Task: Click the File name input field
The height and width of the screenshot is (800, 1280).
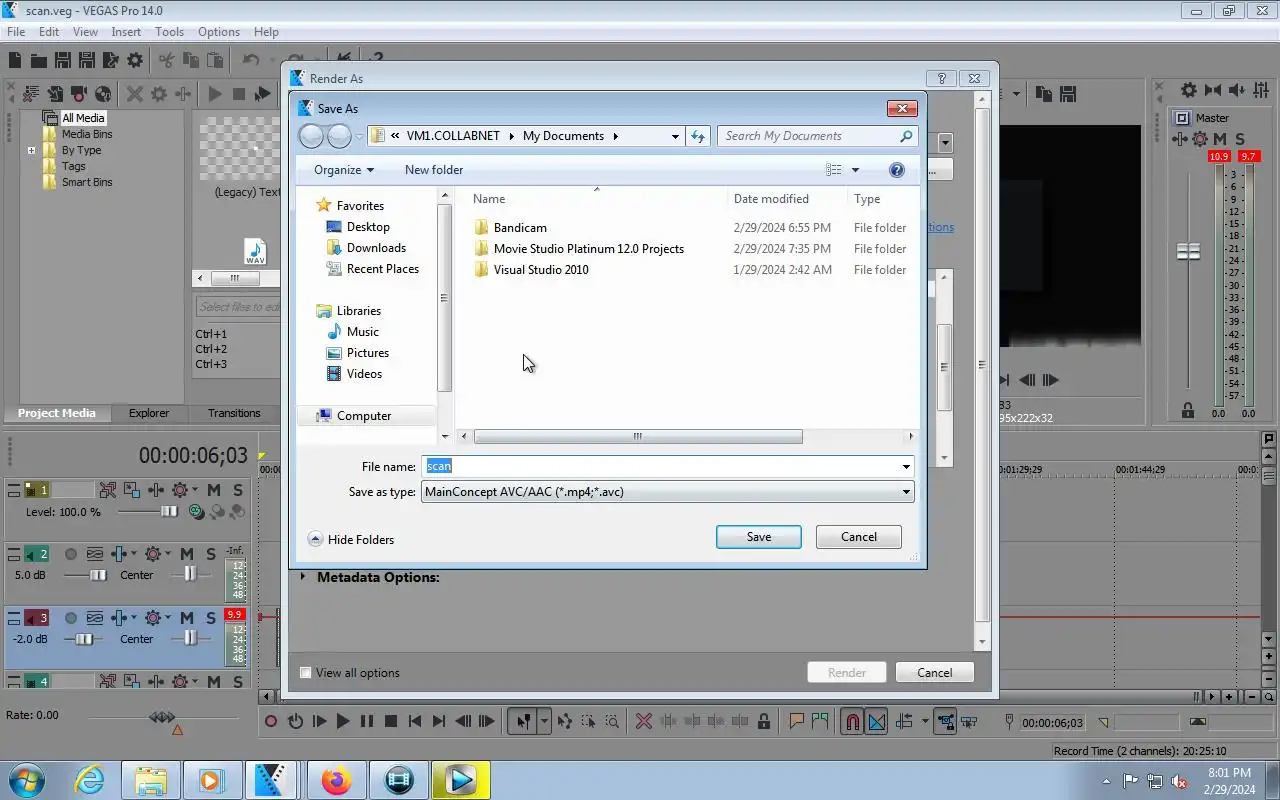Action: pyautogui.click(x=660, y=467)
